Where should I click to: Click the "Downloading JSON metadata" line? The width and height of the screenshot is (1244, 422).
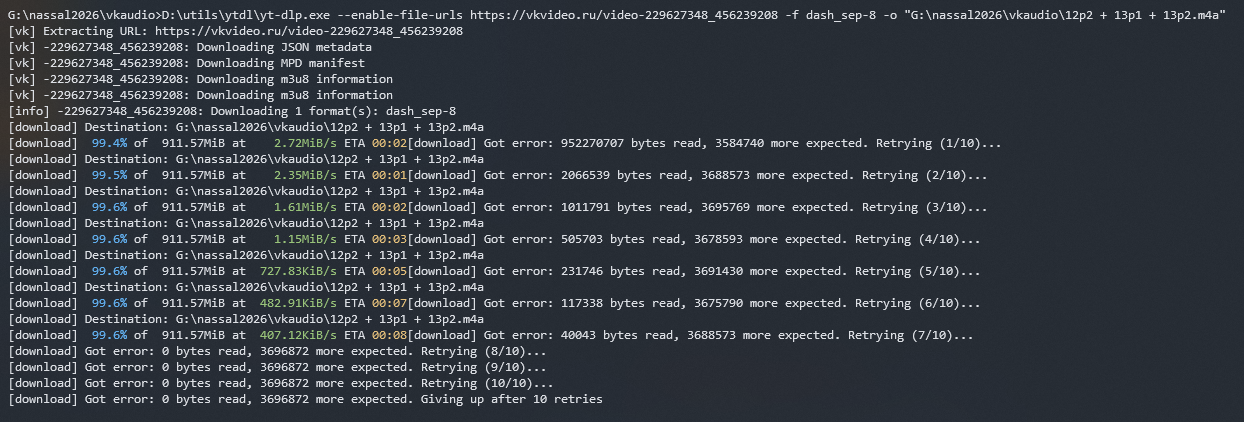pos(190,47)
